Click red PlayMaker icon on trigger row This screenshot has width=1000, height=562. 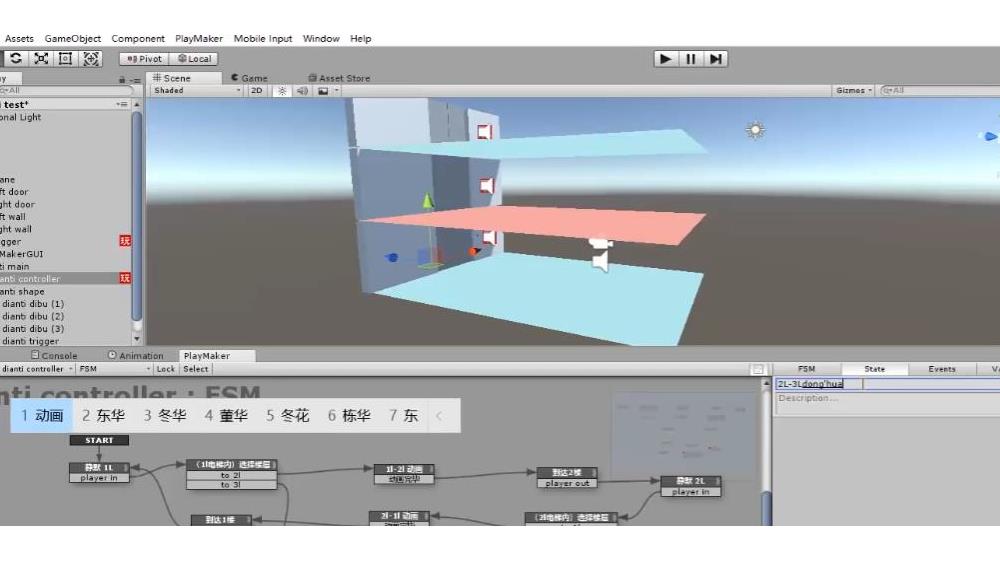click(125, 240)
